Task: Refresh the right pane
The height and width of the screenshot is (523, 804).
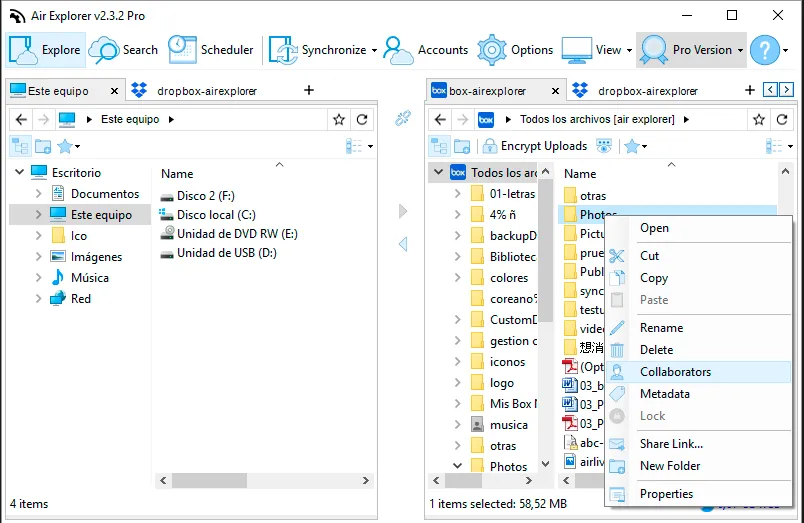Action: point(782,119)
